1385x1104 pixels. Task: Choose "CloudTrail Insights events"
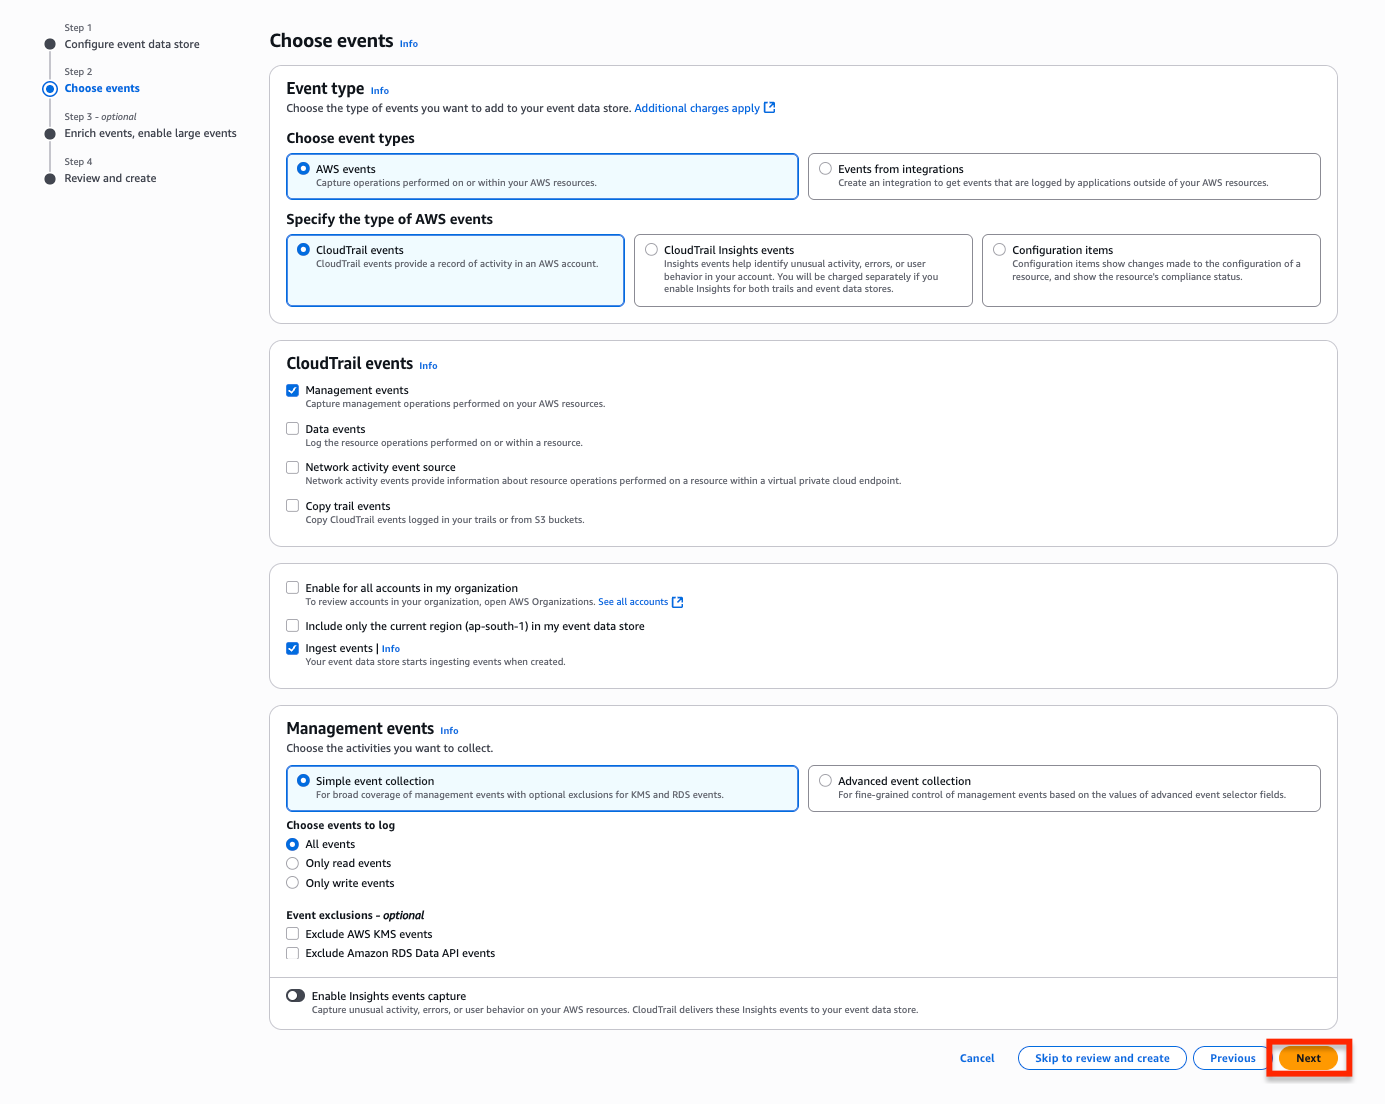[x=652, y=249]
